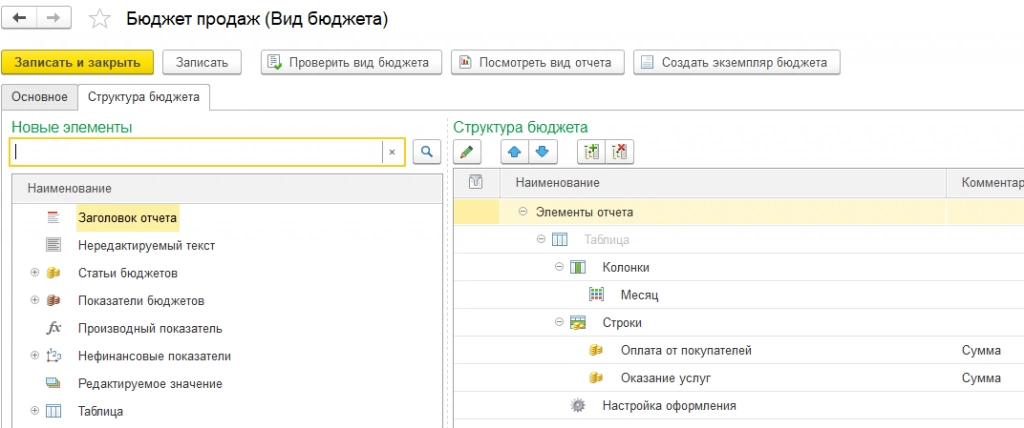The width and height of the screenshot is (1024, 428).
Task: Click the favorite star icon beside the title
Action: pos(99,19)
